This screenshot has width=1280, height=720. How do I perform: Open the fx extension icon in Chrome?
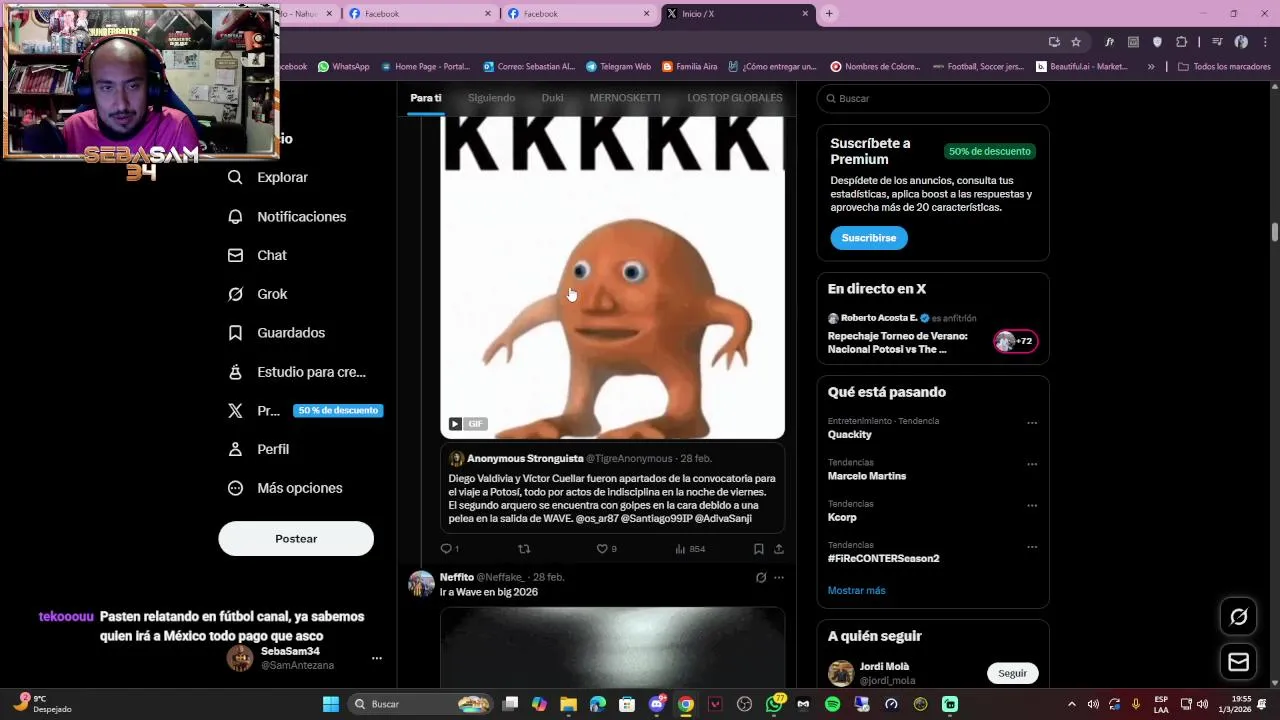tap(1110, 42)
